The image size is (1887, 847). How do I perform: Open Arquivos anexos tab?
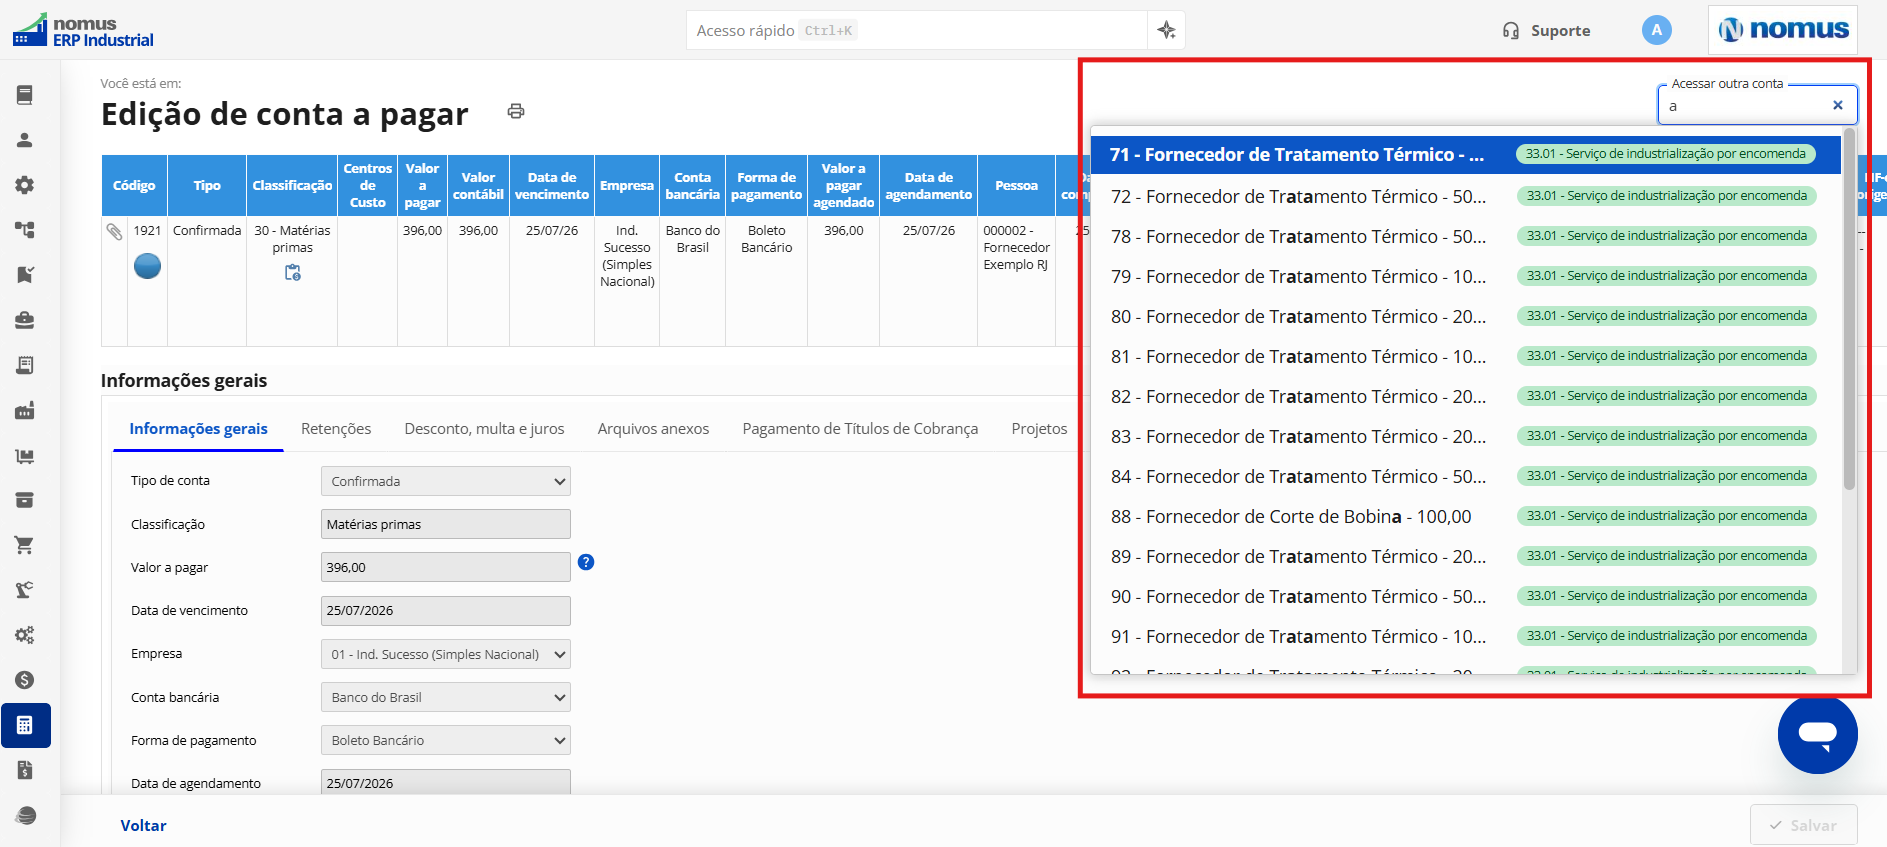click(x=653, y=429)
